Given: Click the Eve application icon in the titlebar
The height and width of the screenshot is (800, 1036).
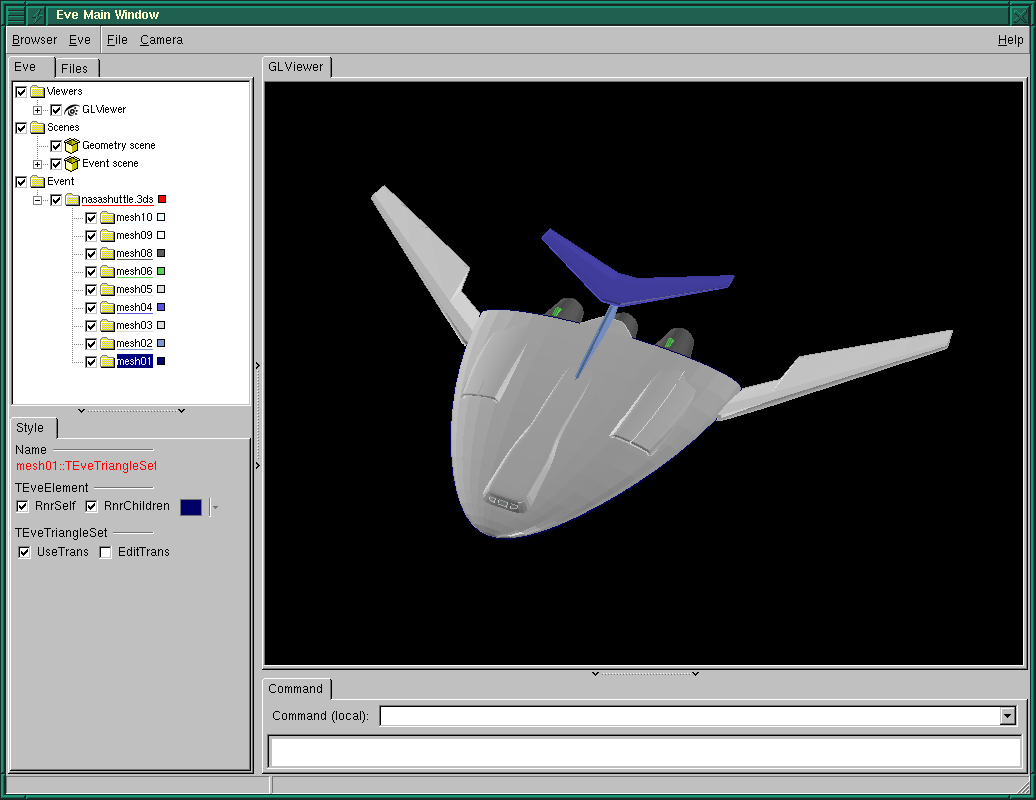Looking at the screenshot, I should click(x=37, y=14).
